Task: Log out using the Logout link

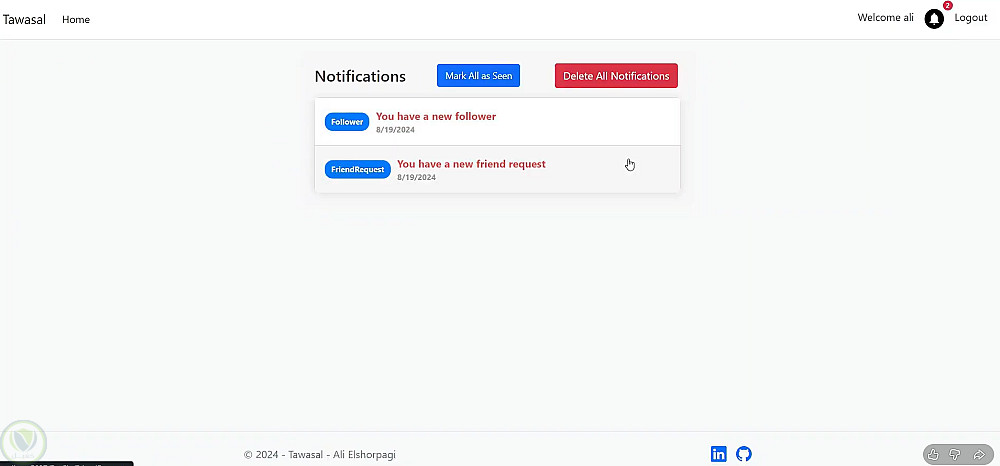Action: [971, 18]
